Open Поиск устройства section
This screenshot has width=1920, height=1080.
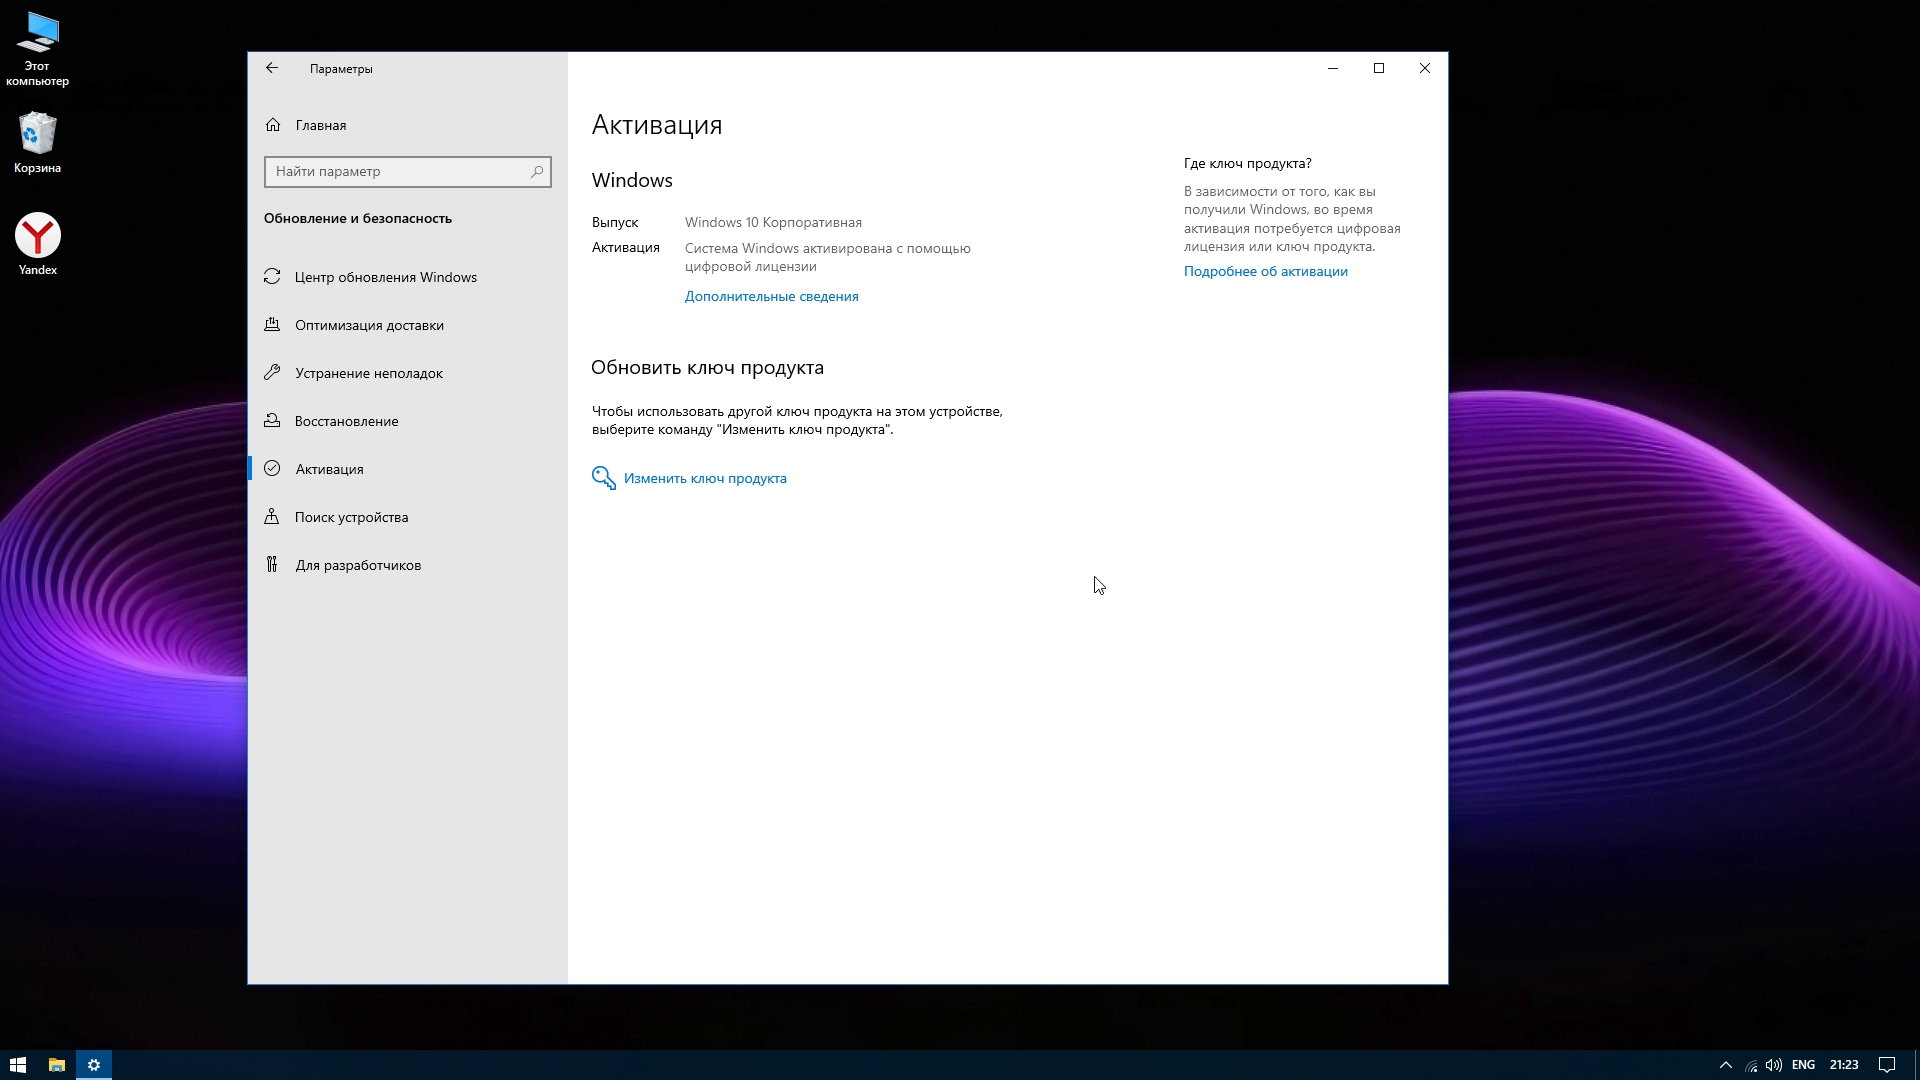(x=351, y=517)
